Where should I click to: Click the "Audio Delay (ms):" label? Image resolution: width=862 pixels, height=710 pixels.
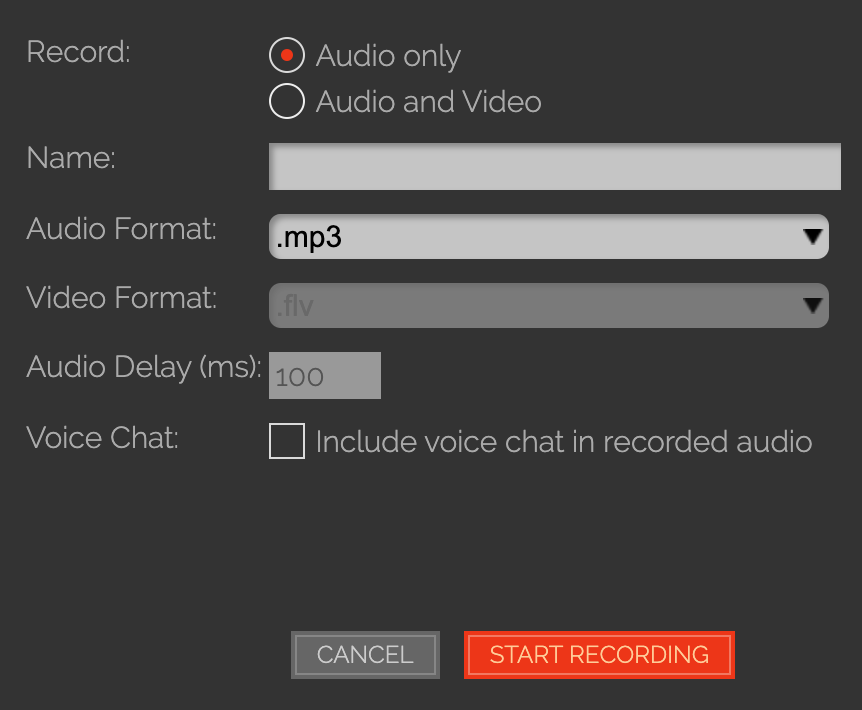[144, 367]
